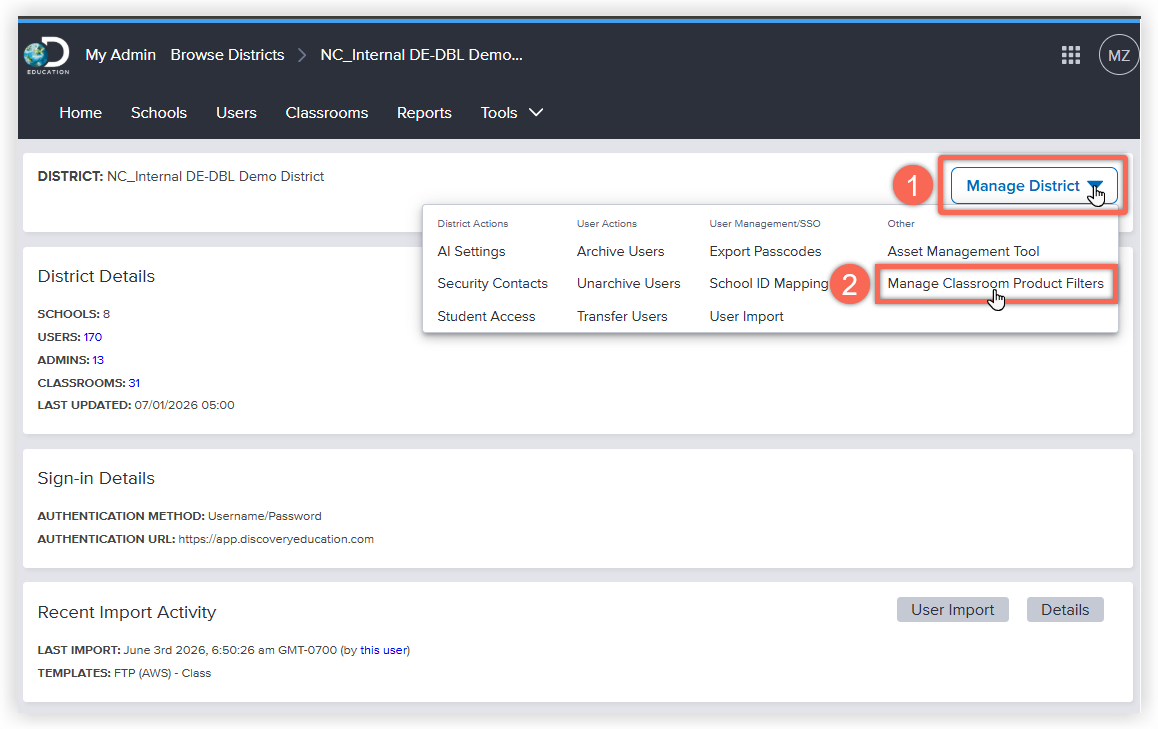Select AI Settings menu entry
Viewport: 1158px width, 729px height.
471,252
